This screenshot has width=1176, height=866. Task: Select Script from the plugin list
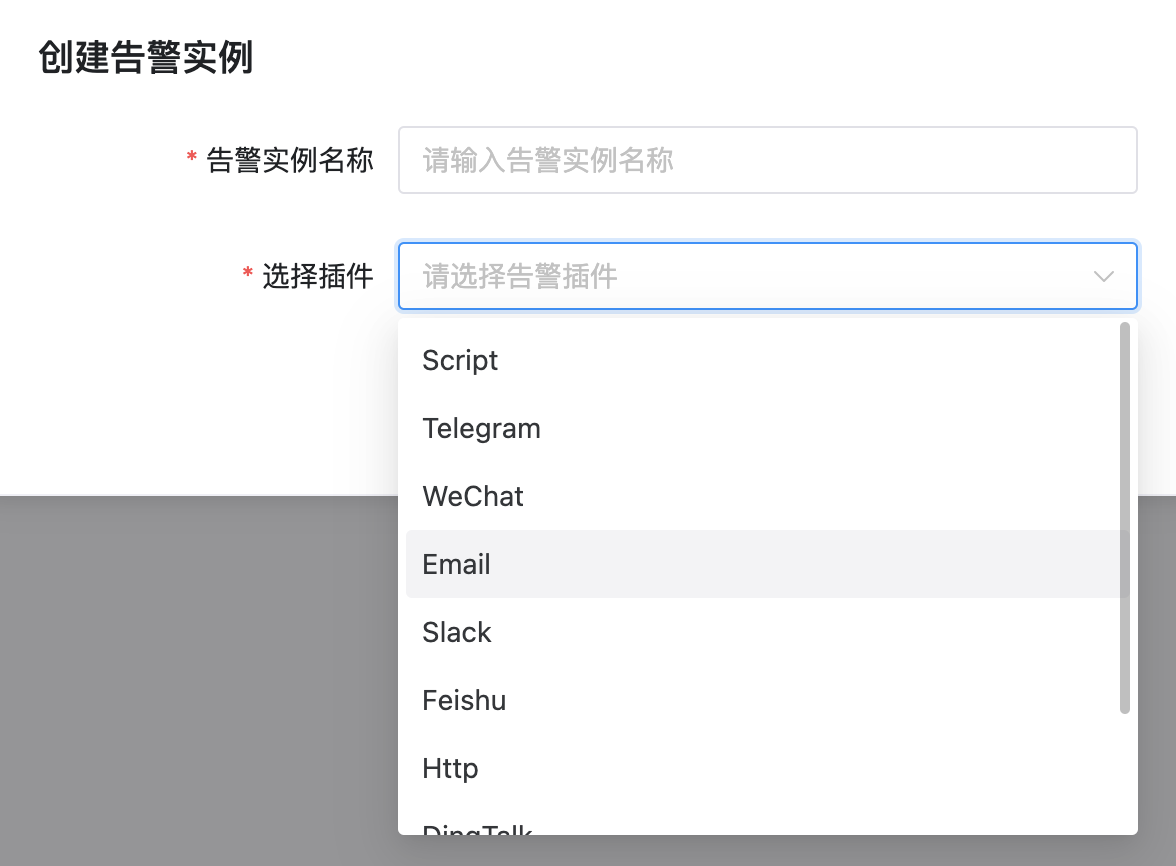(460, 360)
